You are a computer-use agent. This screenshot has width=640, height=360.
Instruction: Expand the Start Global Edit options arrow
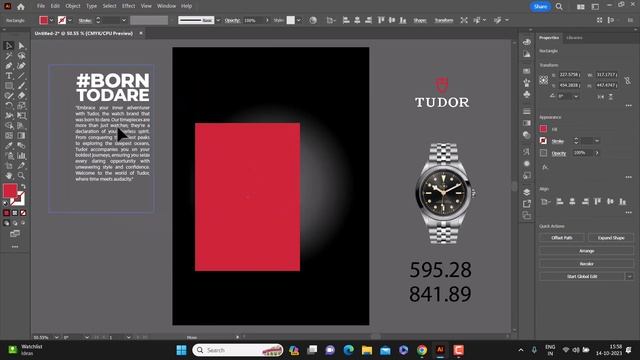tap(629, 277)
